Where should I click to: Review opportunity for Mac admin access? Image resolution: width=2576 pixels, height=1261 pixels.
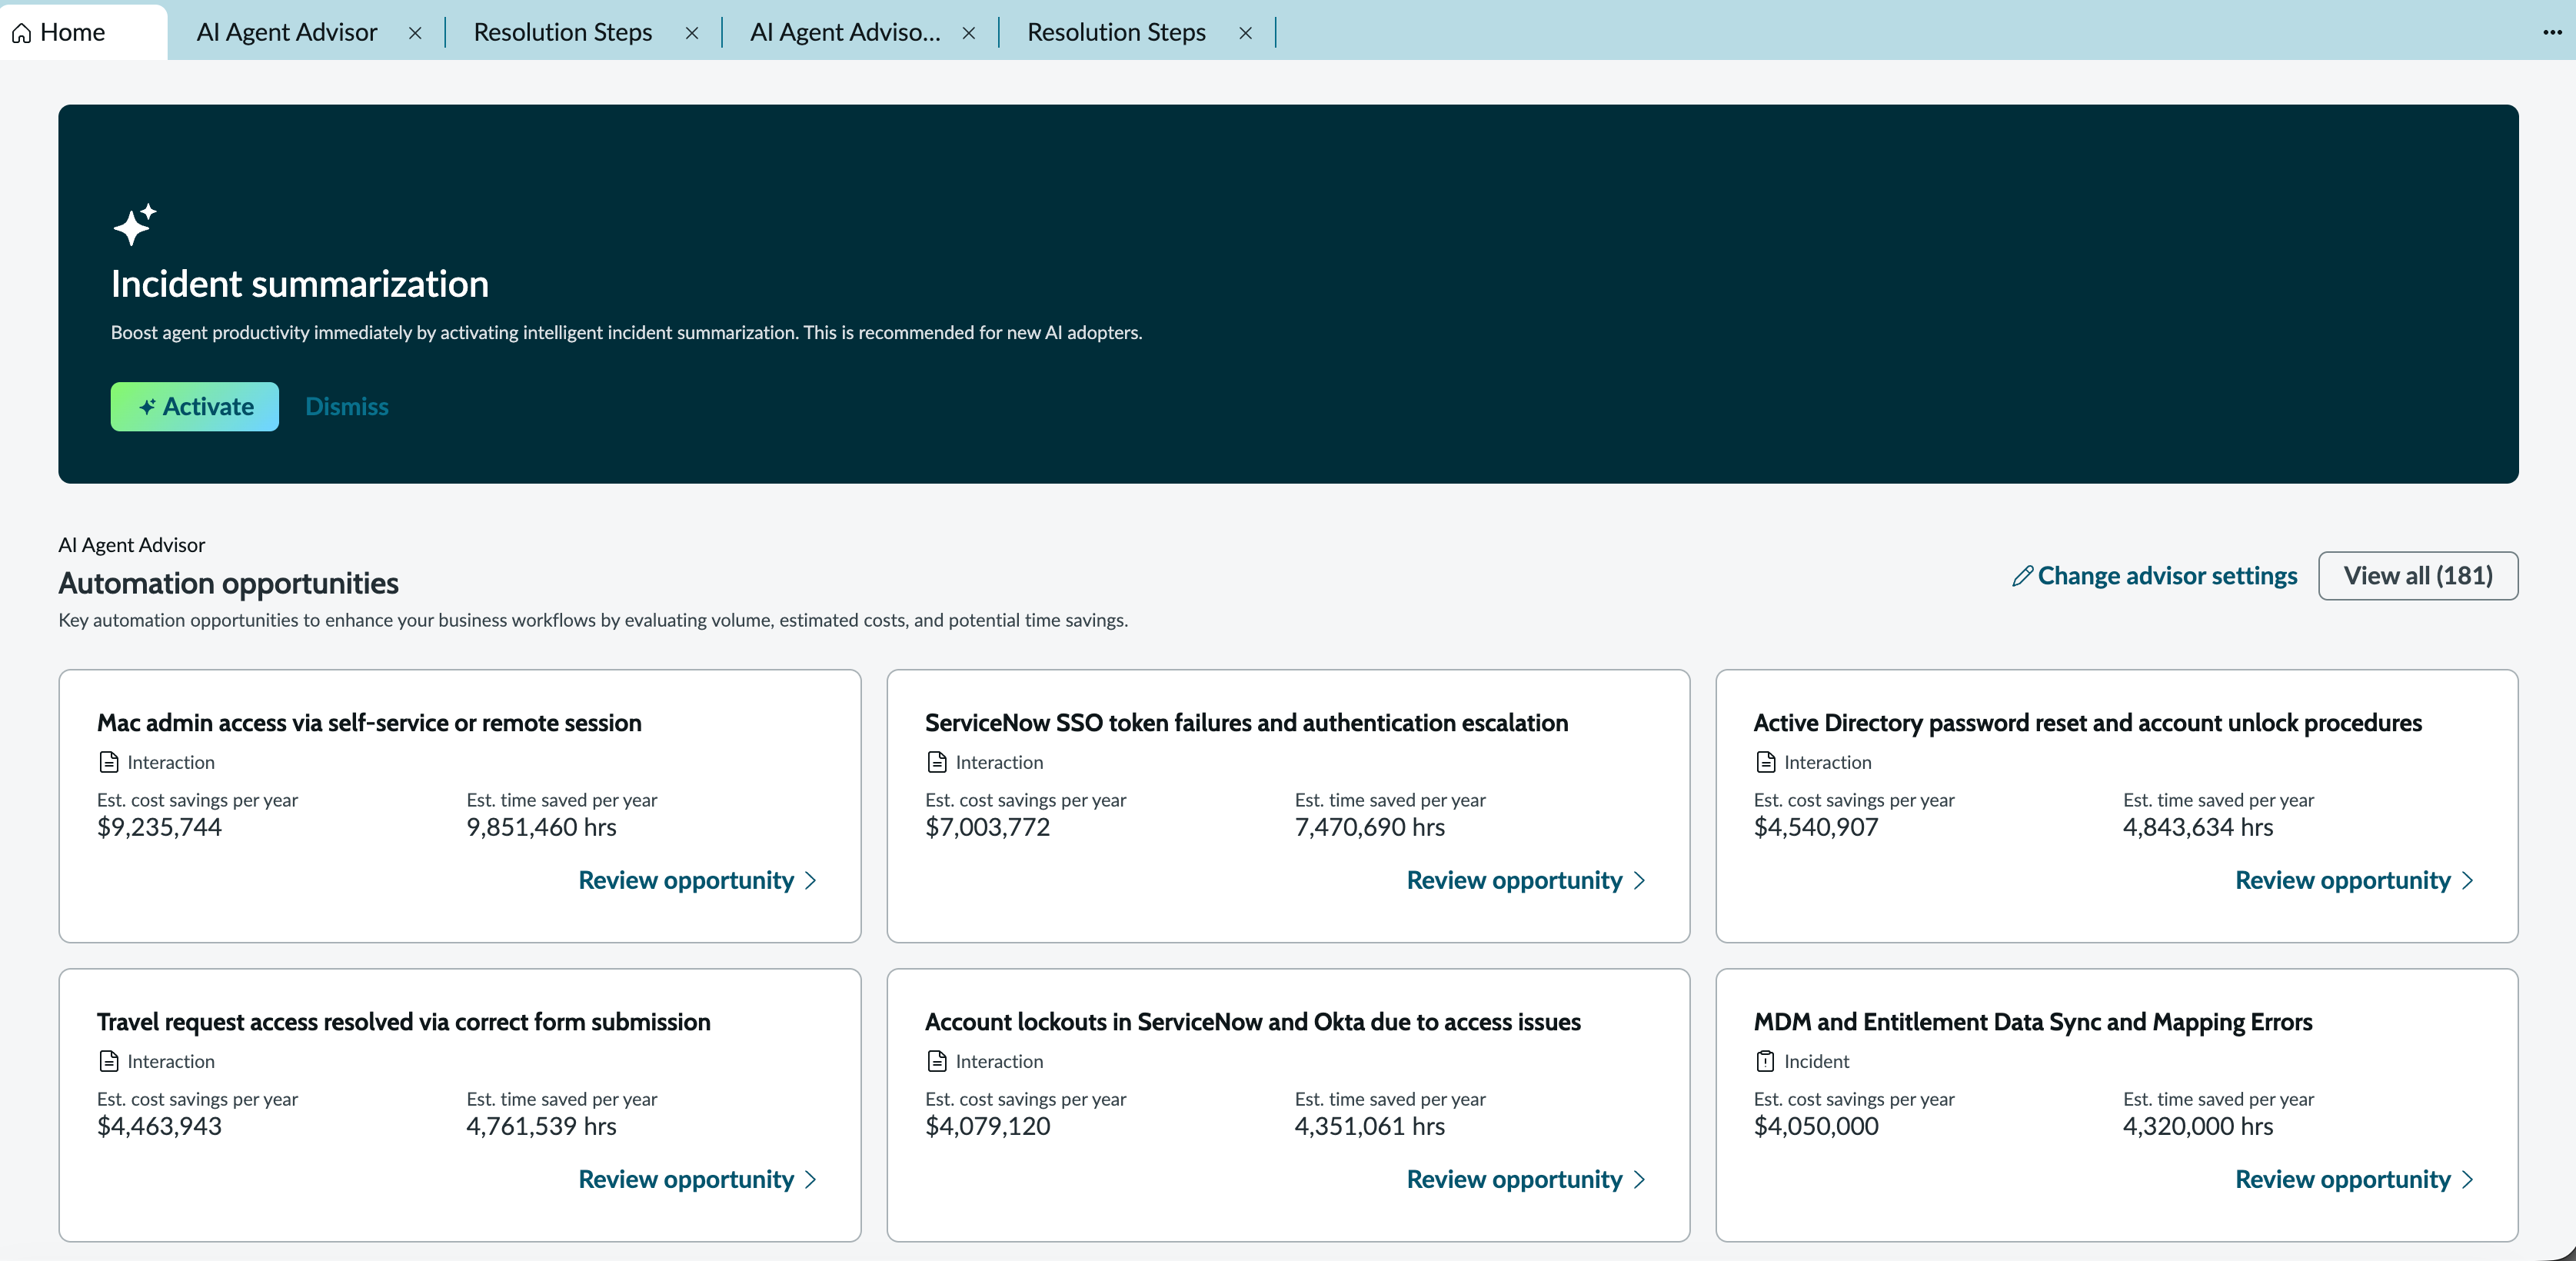698,880
